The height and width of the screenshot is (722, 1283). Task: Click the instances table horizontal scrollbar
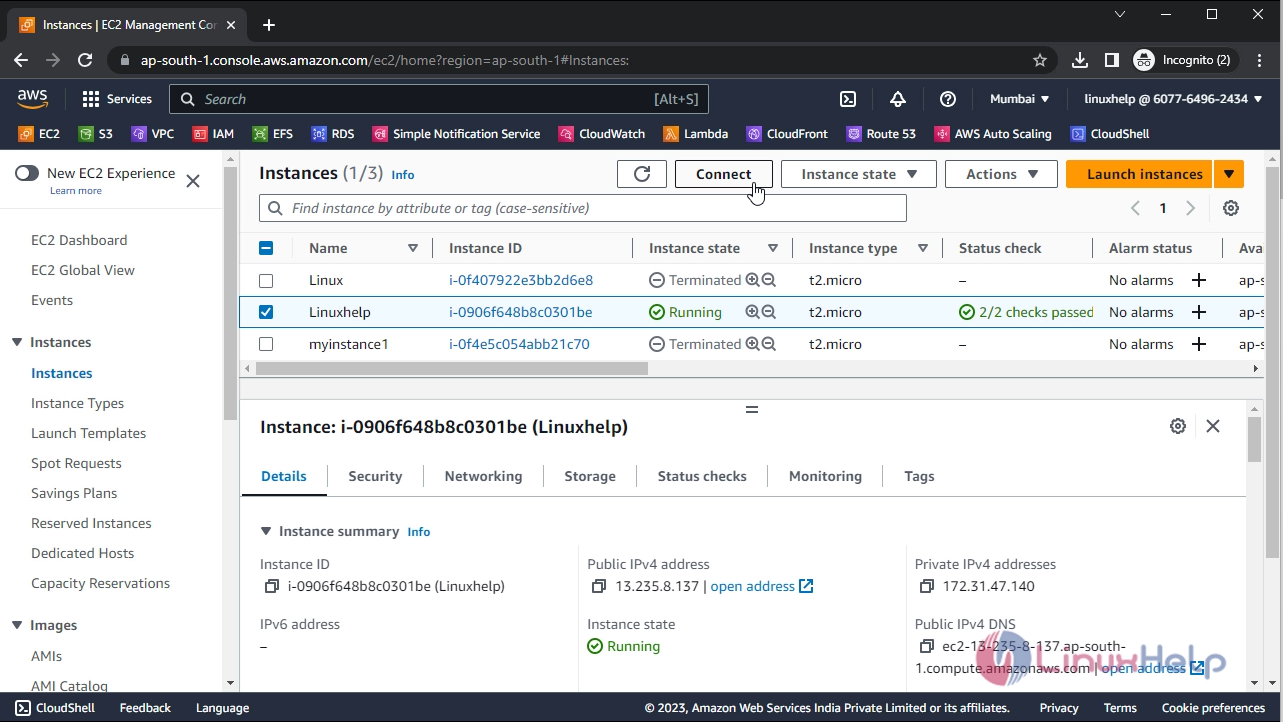pos(452,368)
